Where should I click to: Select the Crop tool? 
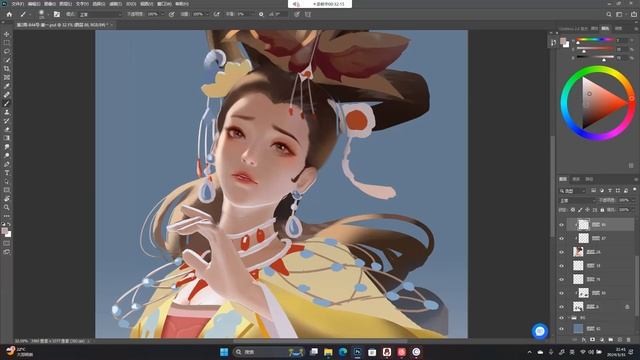coord(7,69)
